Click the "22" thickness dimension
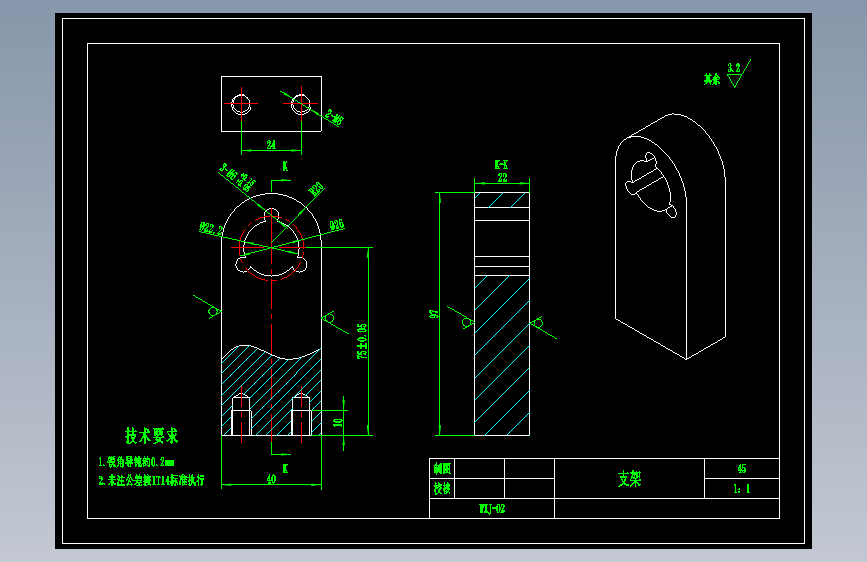Screen dimensions: 867x562 click(x=502, y=178)
